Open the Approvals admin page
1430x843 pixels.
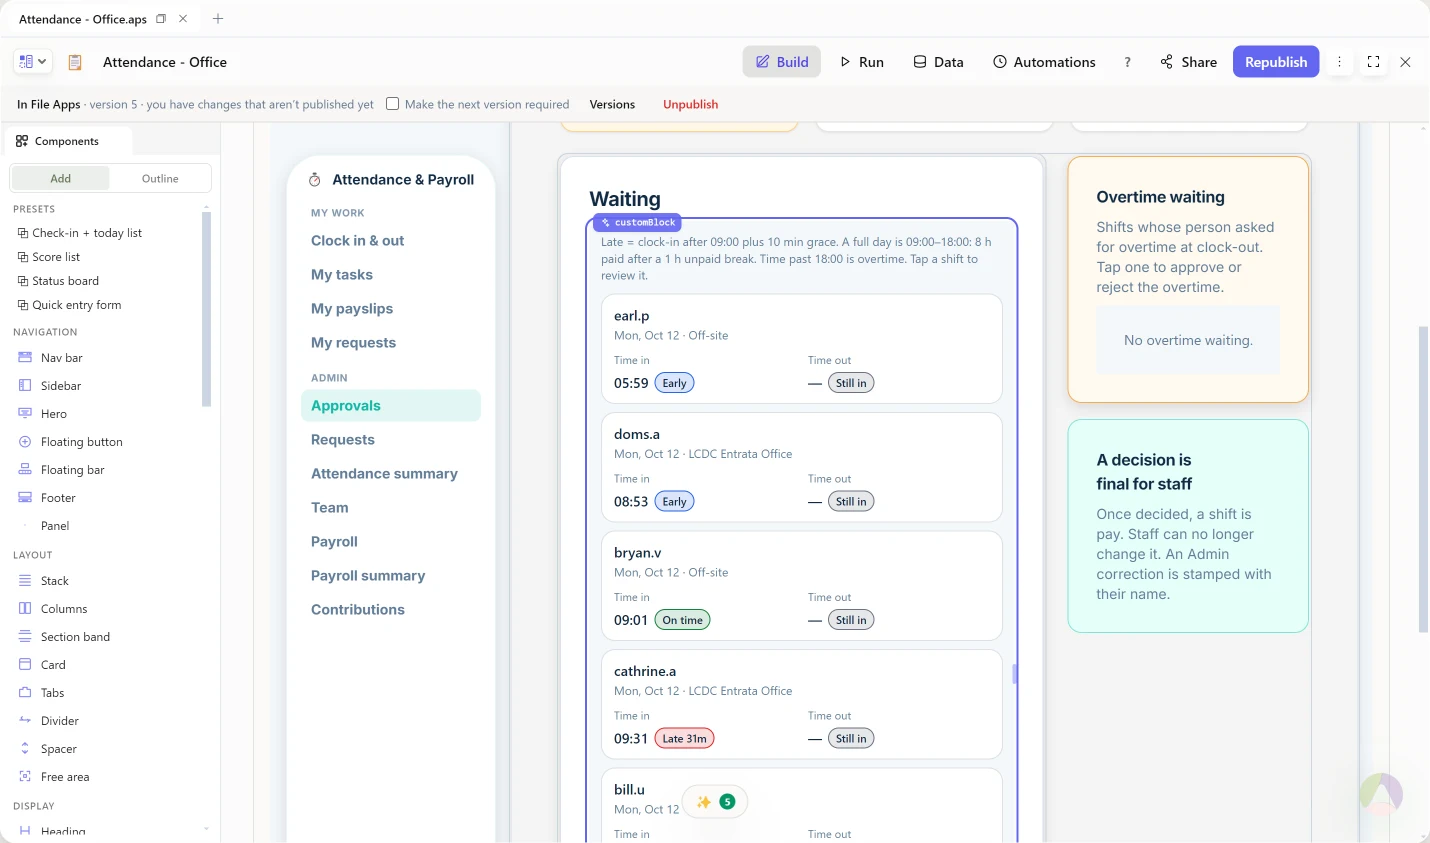pos(391,406)
